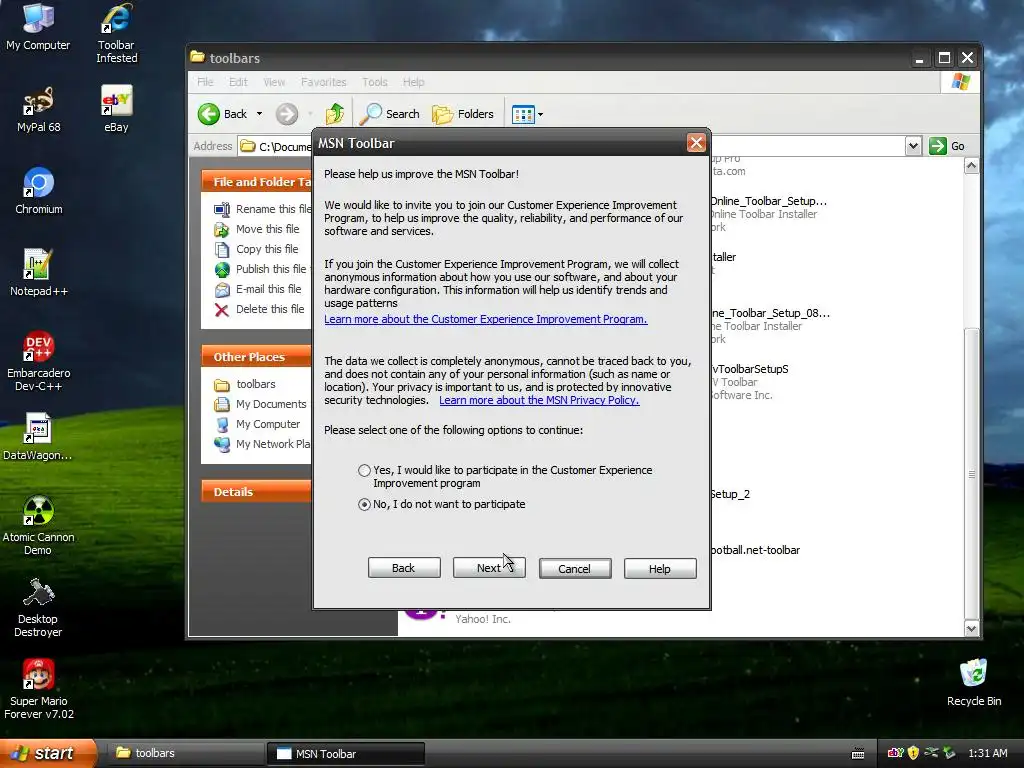Viewport: 1024px width, 768px height.
Task: Open Back button history dropdown
Action: click(259, 114)
